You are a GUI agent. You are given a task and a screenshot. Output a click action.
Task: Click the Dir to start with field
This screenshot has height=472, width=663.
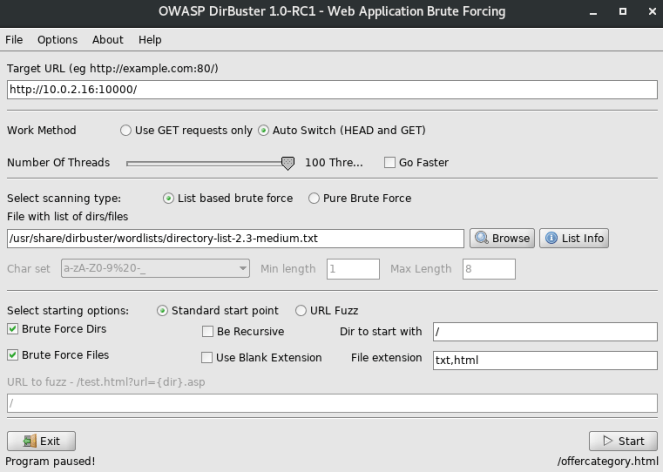[545, 332]
